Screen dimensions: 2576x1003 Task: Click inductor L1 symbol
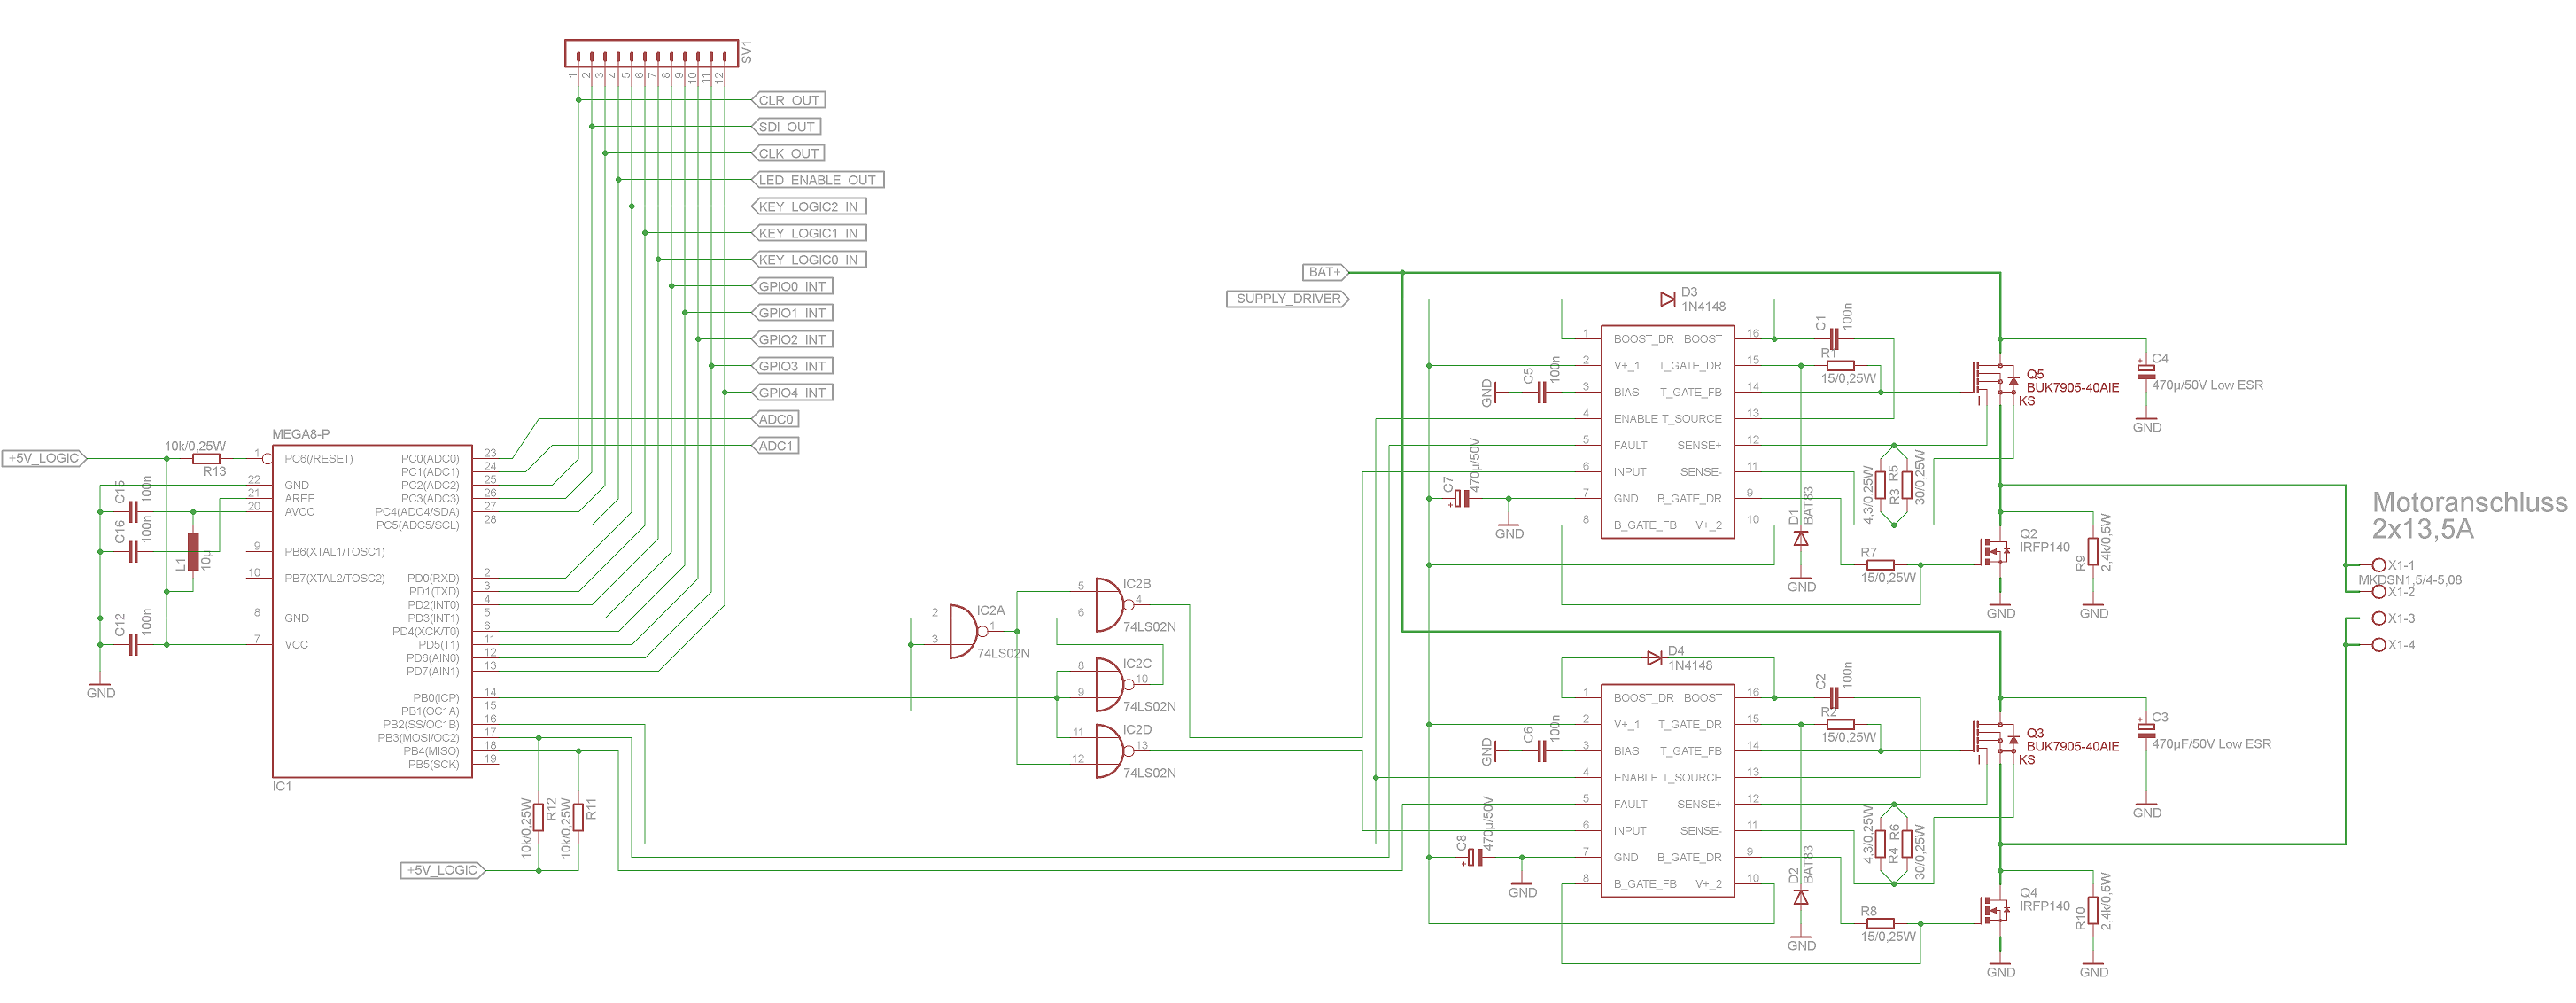(193, 551)
